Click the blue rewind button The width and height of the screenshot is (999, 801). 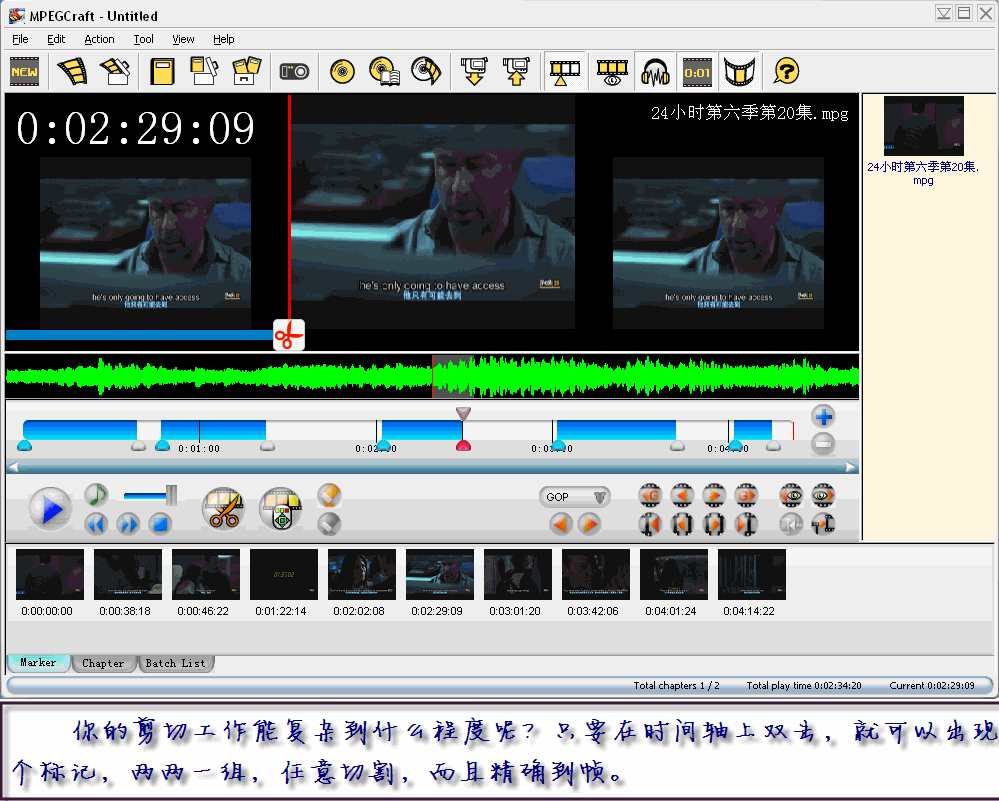(x=96, y=524)
